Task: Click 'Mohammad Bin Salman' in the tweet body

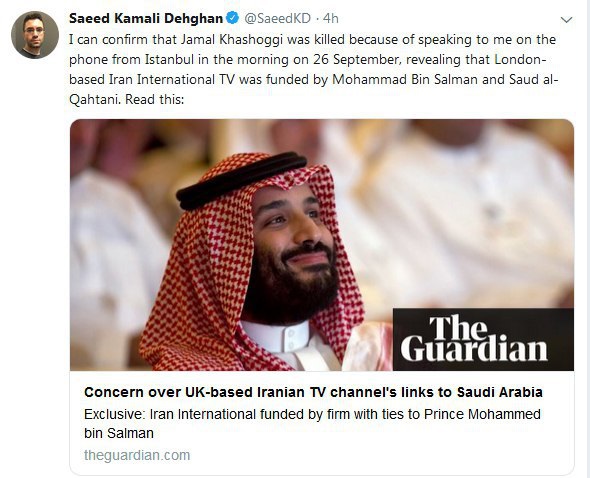Action: [x=404, y=80]
